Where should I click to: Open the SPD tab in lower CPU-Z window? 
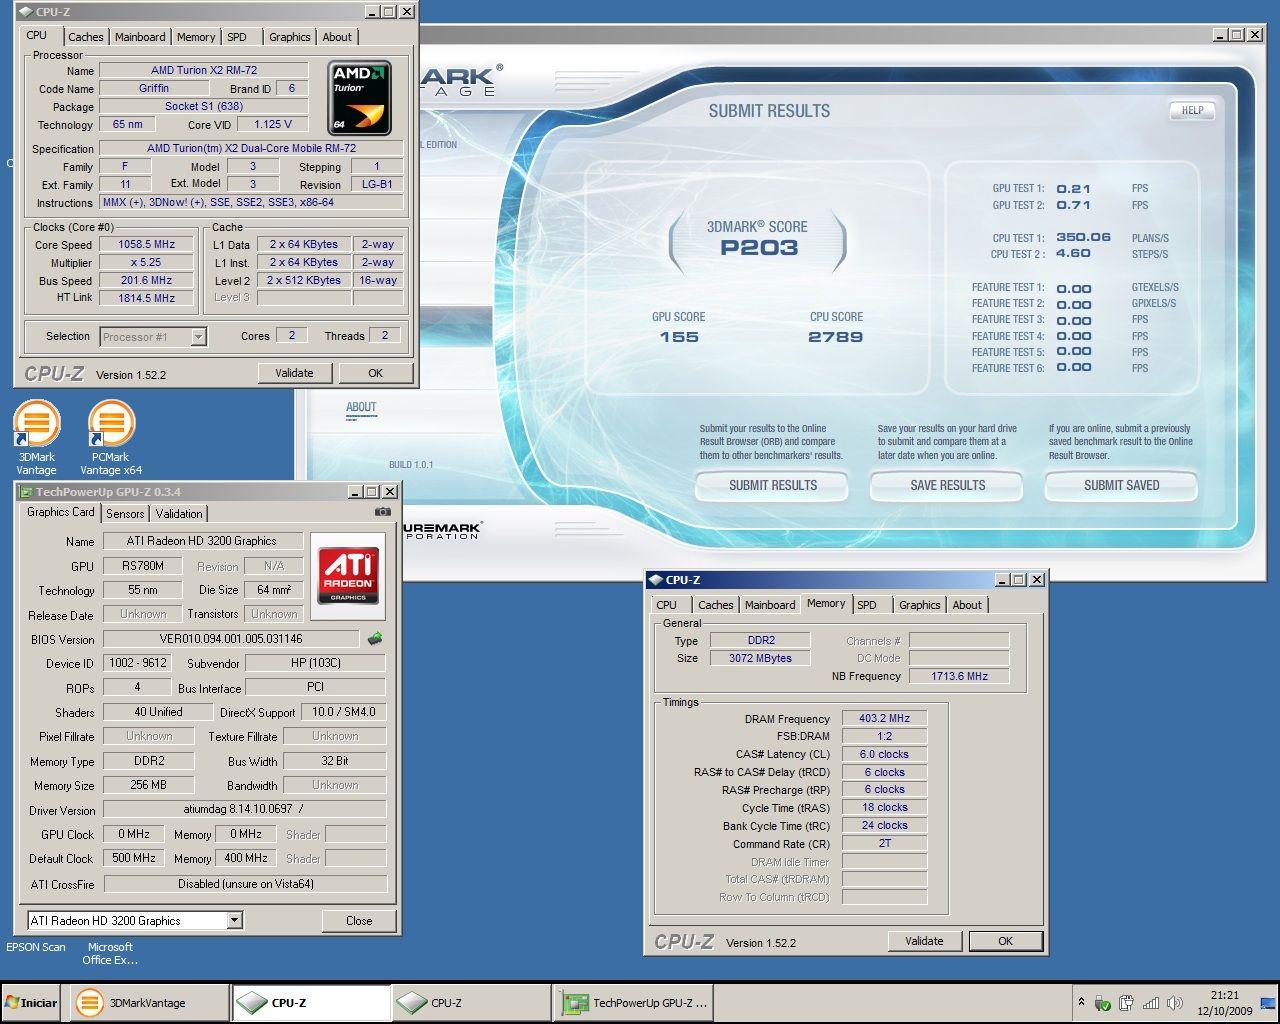tap(867, 605)
